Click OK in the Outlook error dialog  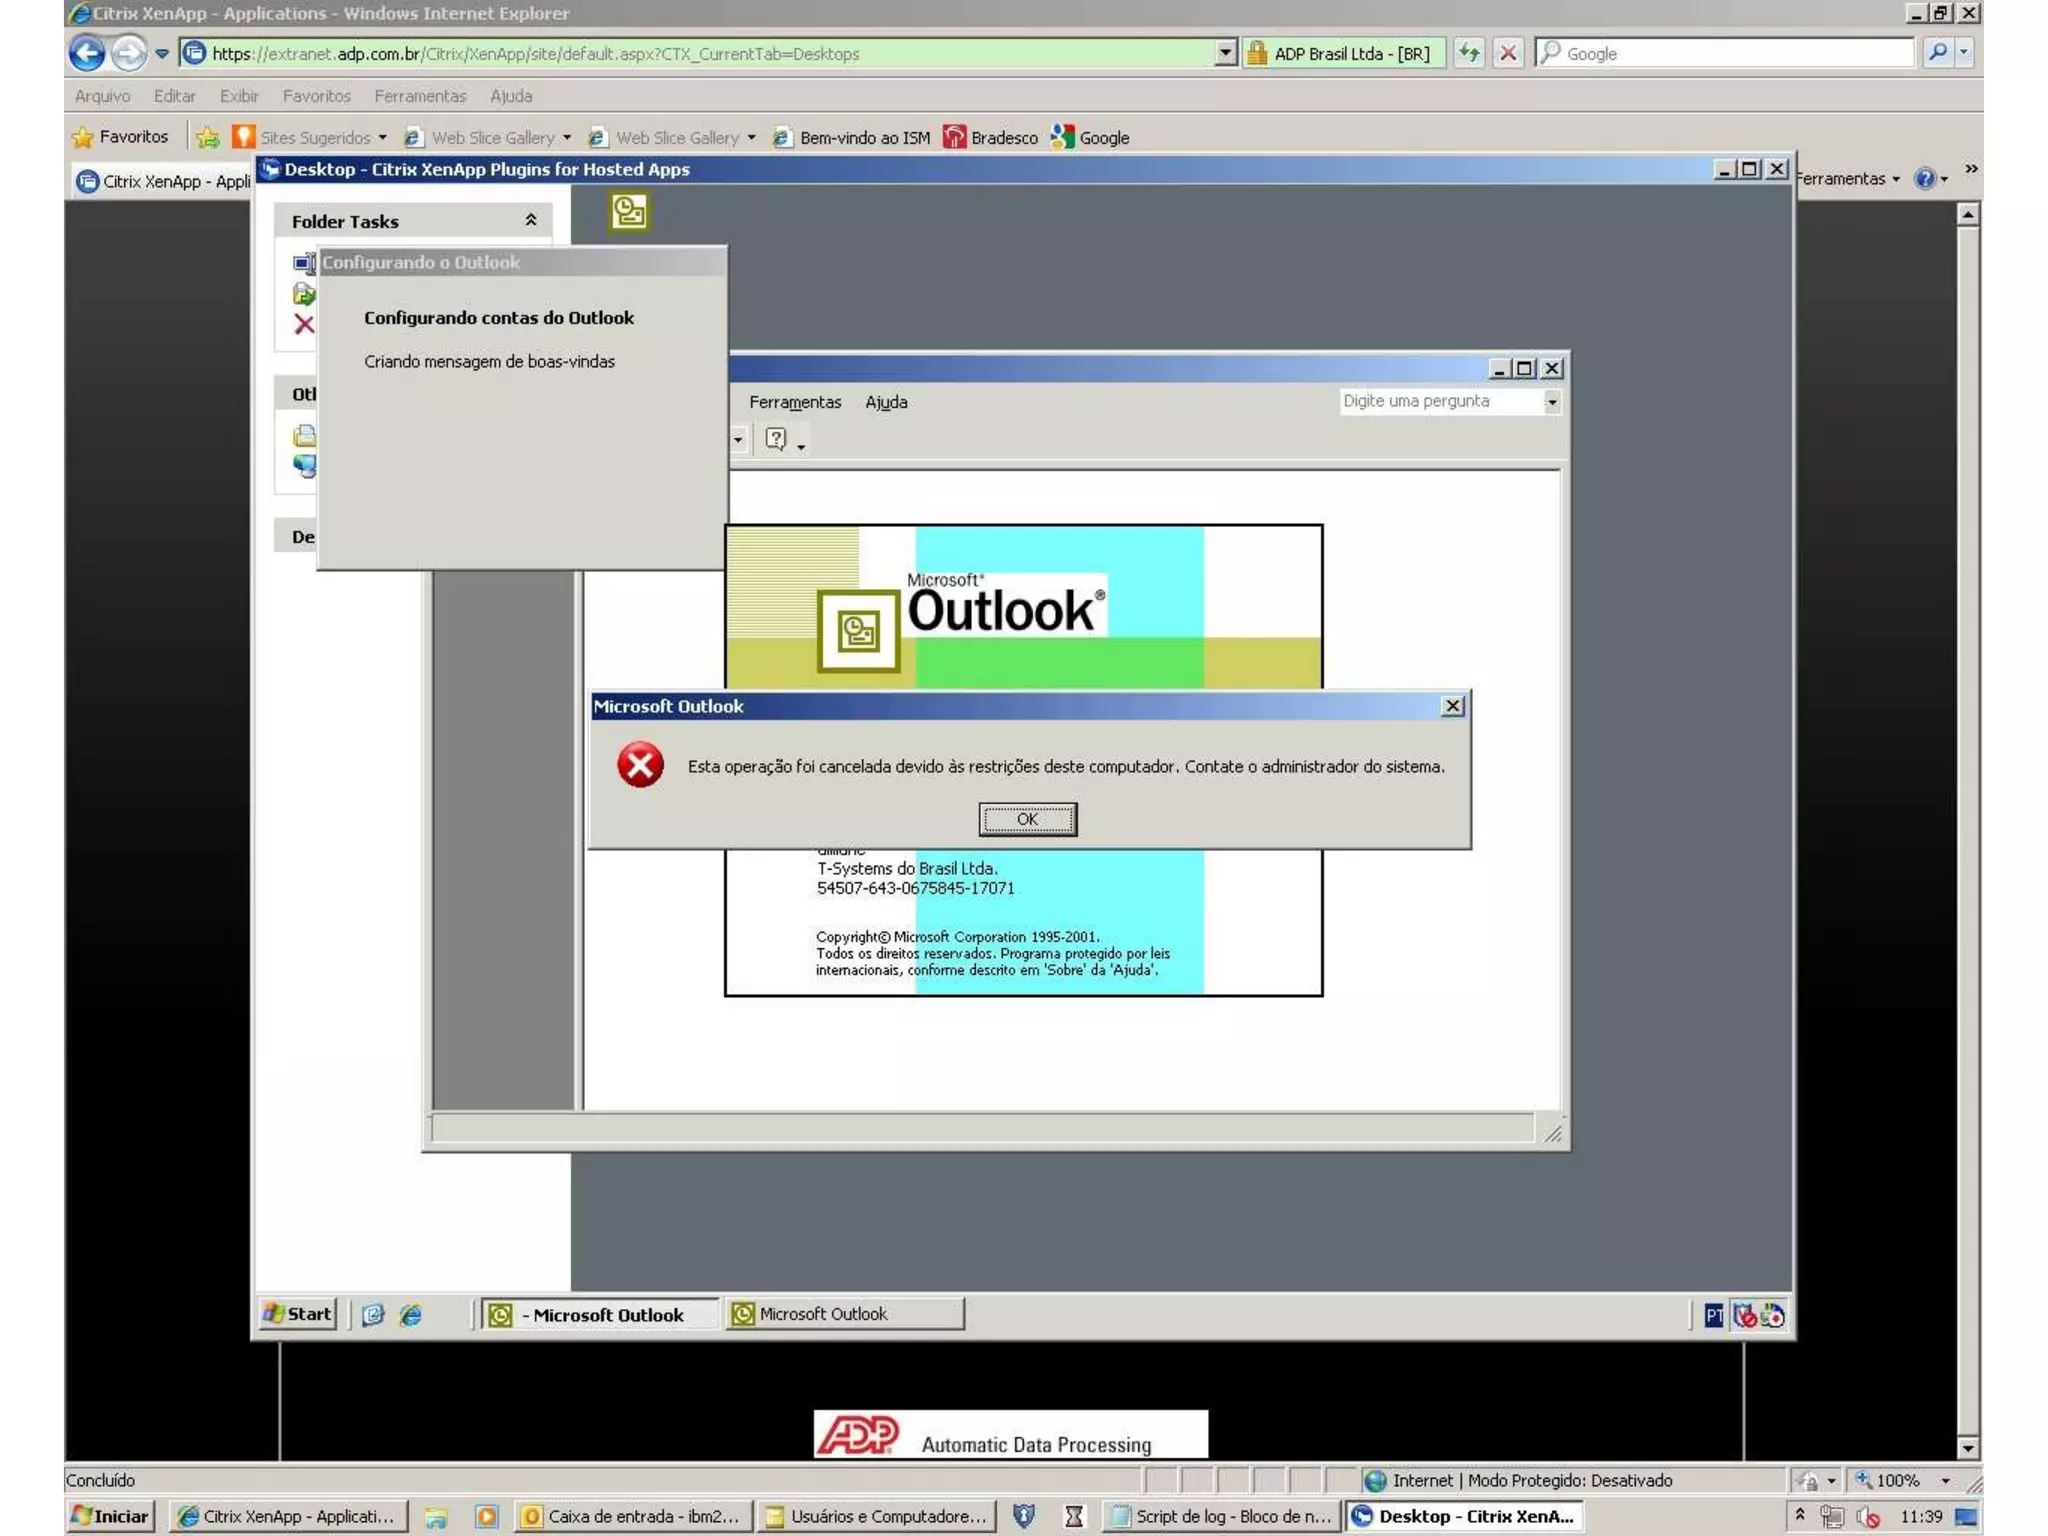click(1027, 819)
